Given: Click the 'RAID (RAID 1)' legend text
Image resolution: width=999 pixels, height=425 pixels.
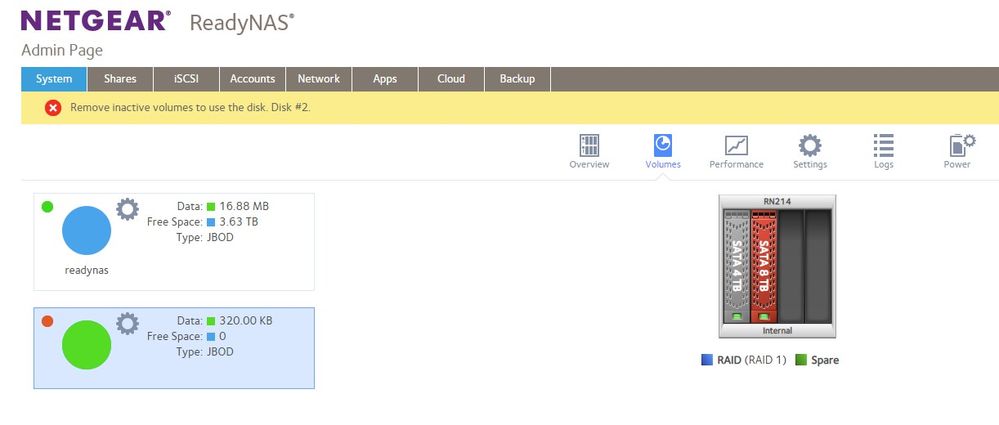Looking at the screenshot, I should tap(752, 360).
